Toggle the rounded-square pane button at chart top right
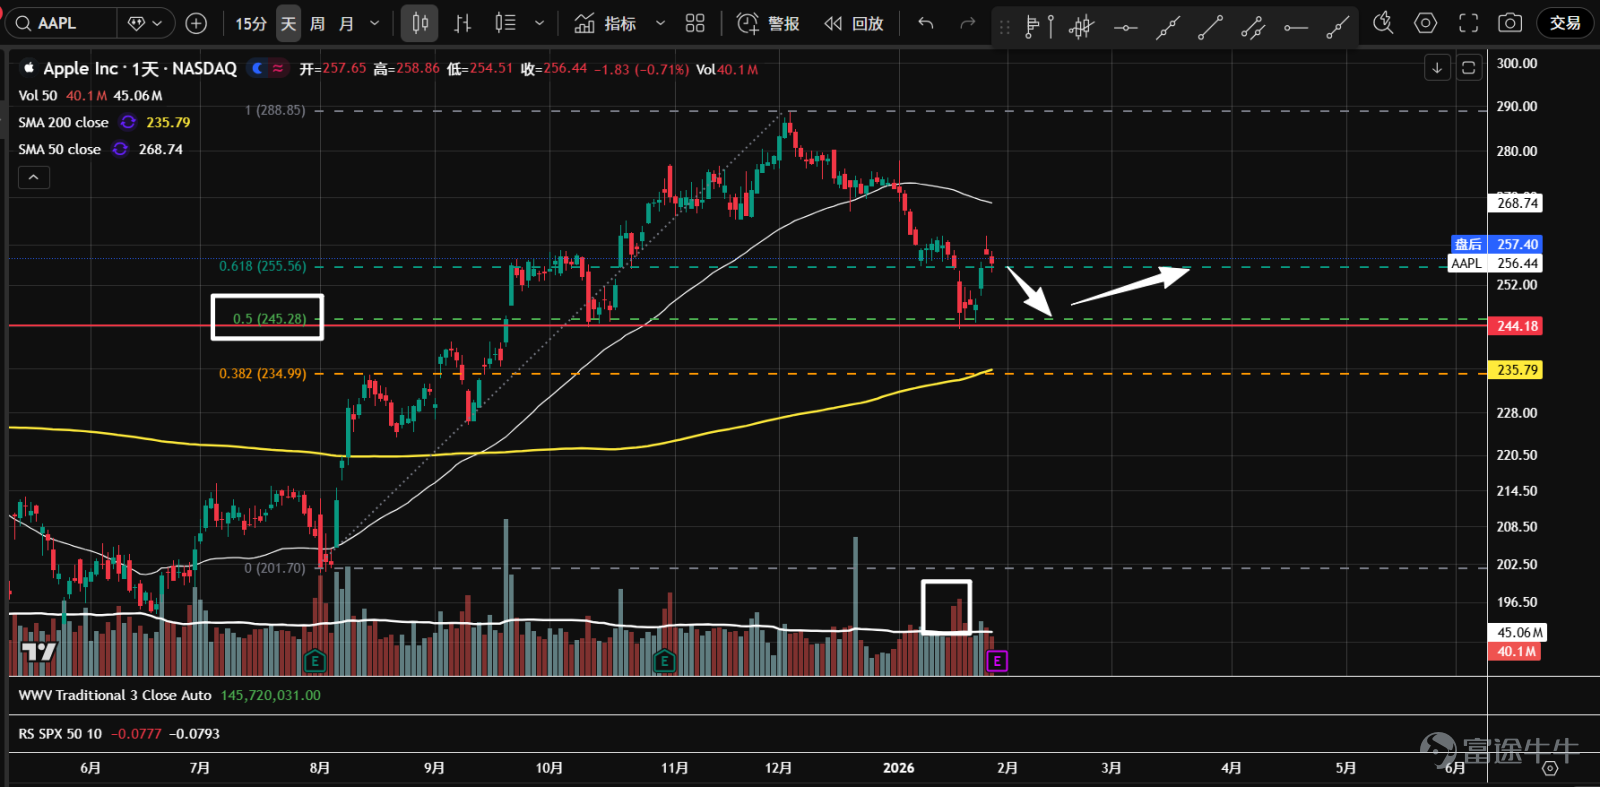1600x787 pixels. pyautogui.click(x=1469, y=68)
